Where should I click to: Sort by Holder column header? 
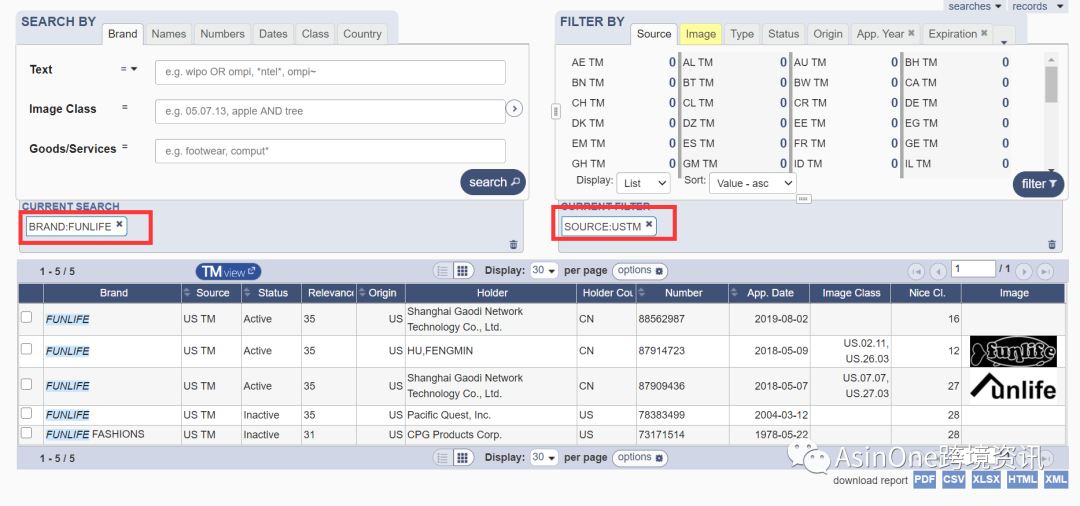pos(491,293)
